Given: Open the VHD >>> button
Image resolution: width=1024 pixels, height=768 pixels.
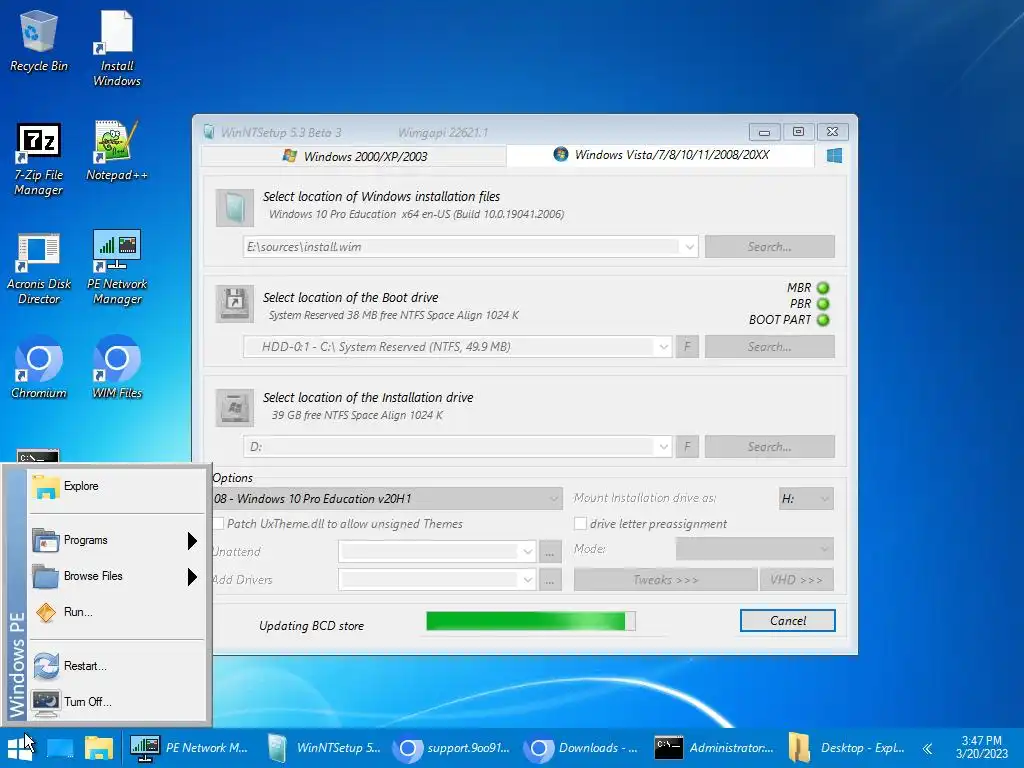Looking at the screenshot, I should [x=797, y=580].
